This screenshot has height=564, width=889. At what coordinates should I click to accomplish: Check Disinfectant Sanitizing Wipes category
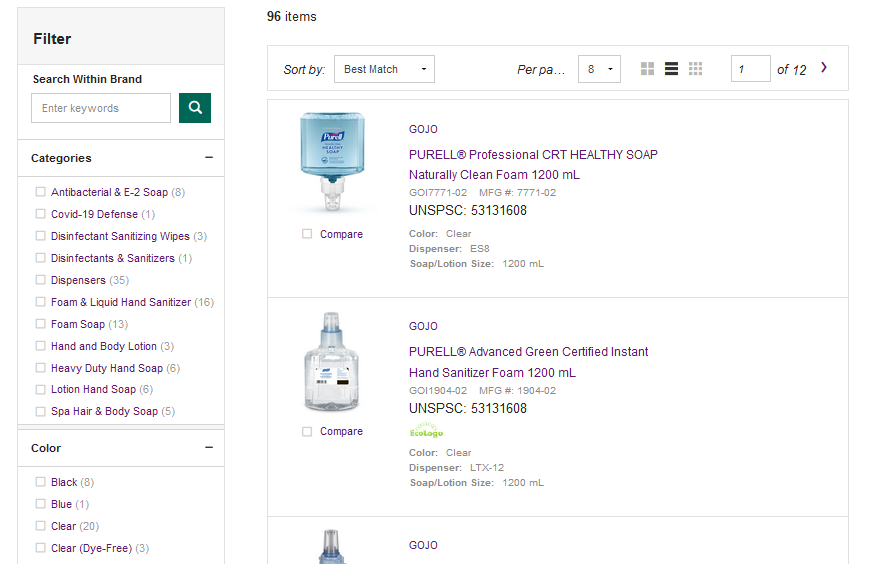point(40,236)
